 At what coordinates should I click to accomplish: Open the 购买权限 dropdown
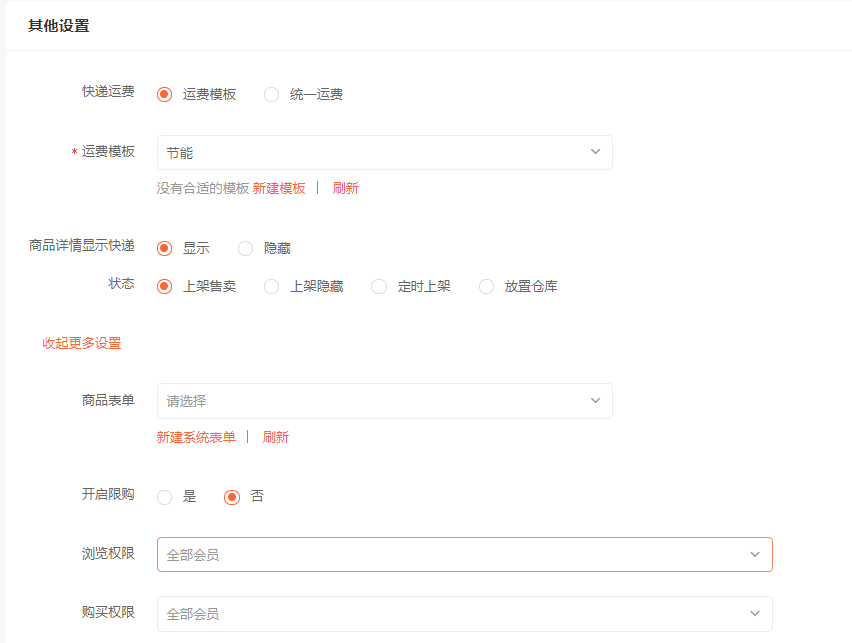[464, 614]
